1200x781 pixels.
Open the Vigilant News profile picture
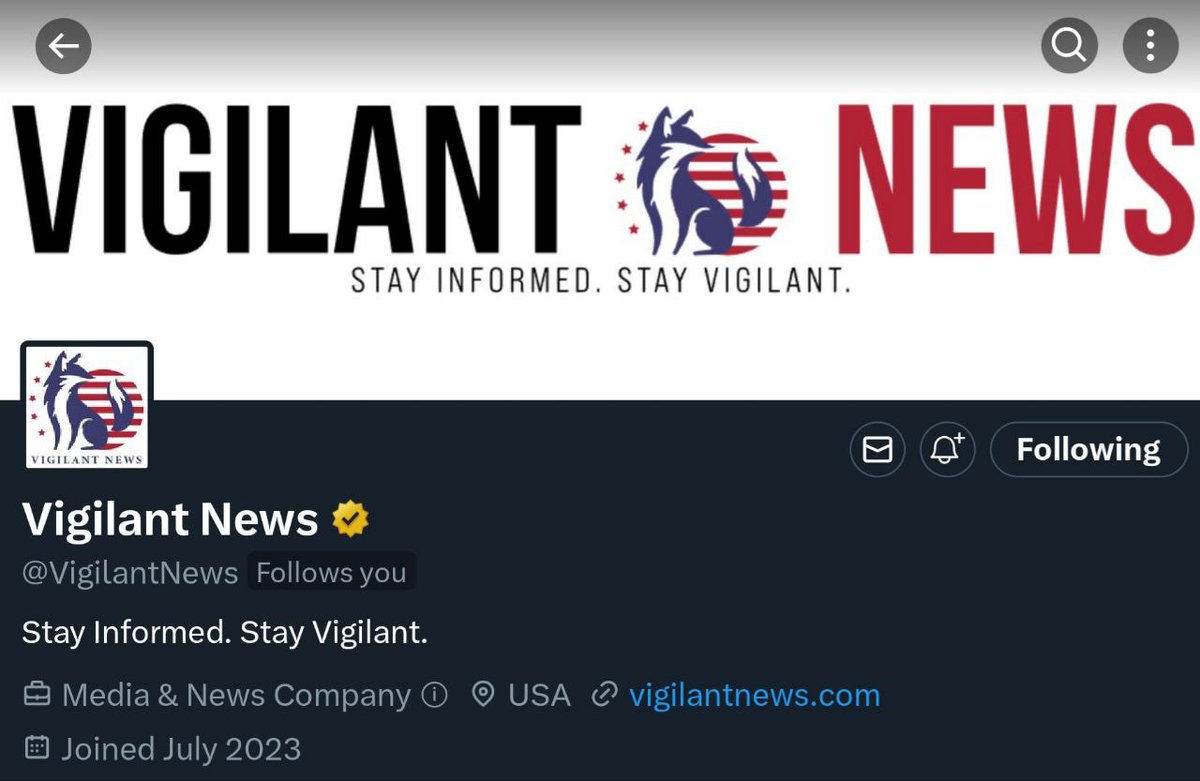click(86, 405)
